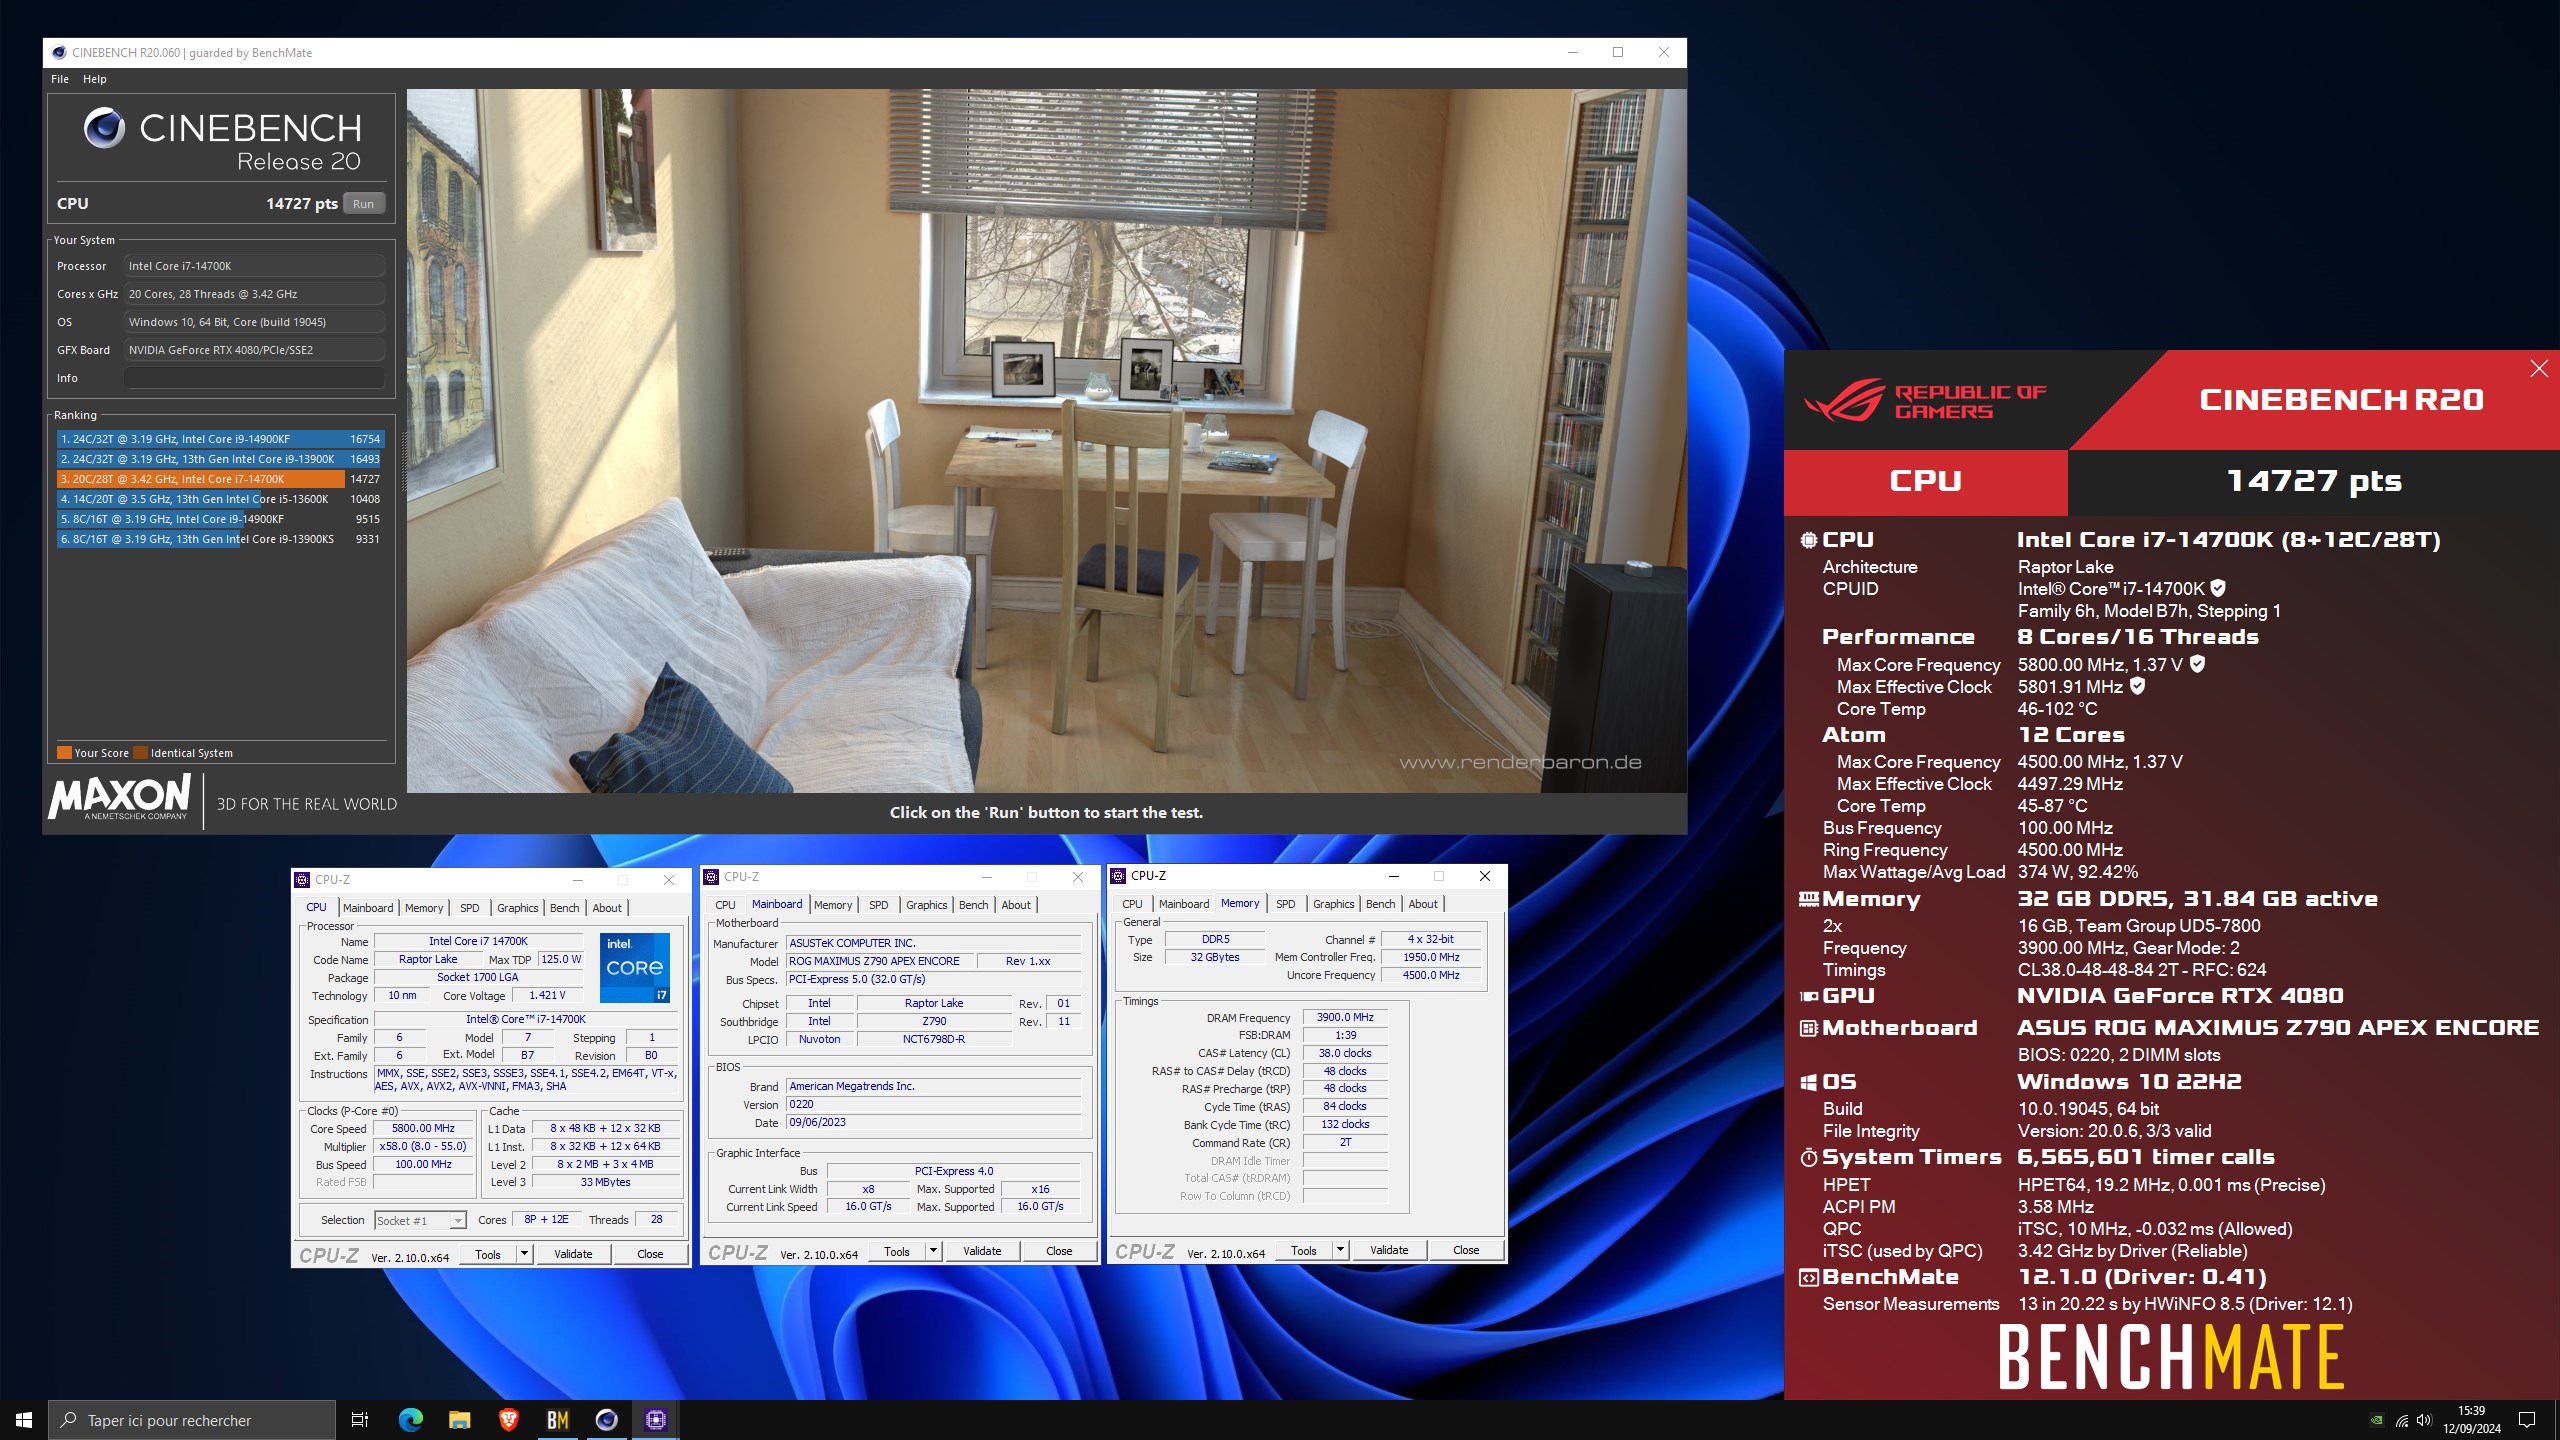
Task: Click Close button in right CPU-Z Memory window
Action: [x=1466, y=1250]
